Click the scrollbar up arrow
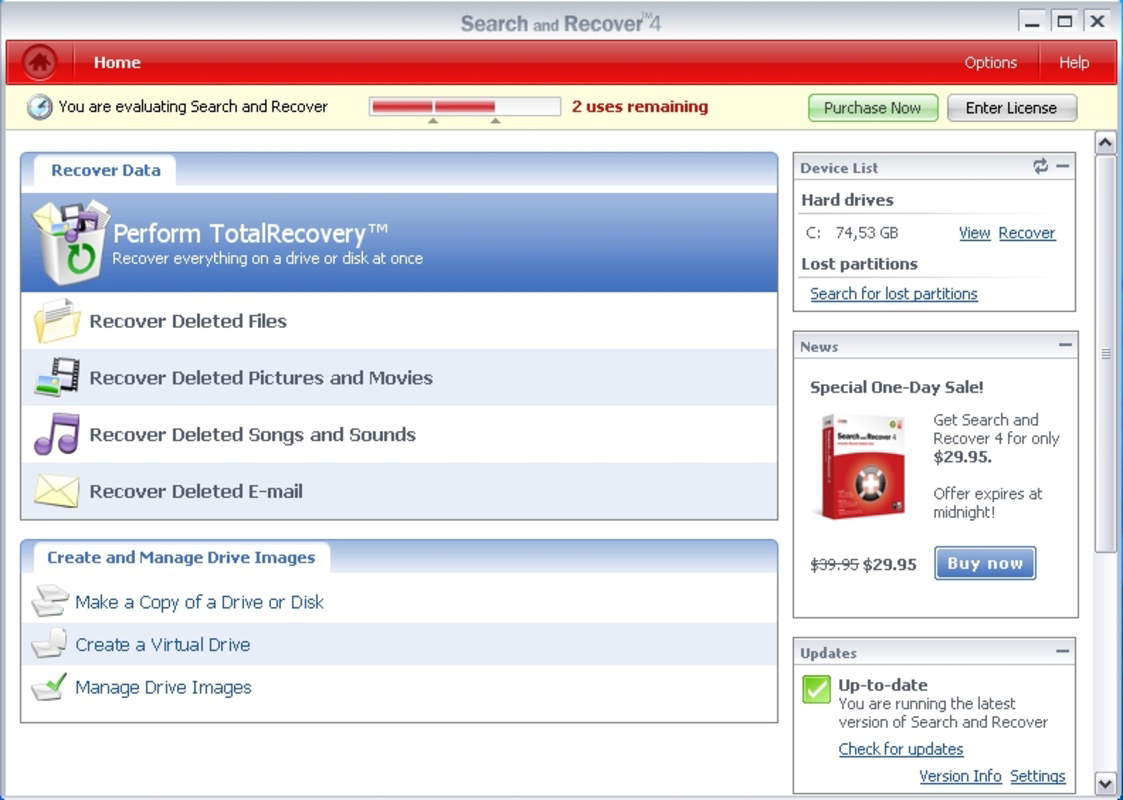The height and width of the screenshot is (800, 1123). click(1105, 143)
